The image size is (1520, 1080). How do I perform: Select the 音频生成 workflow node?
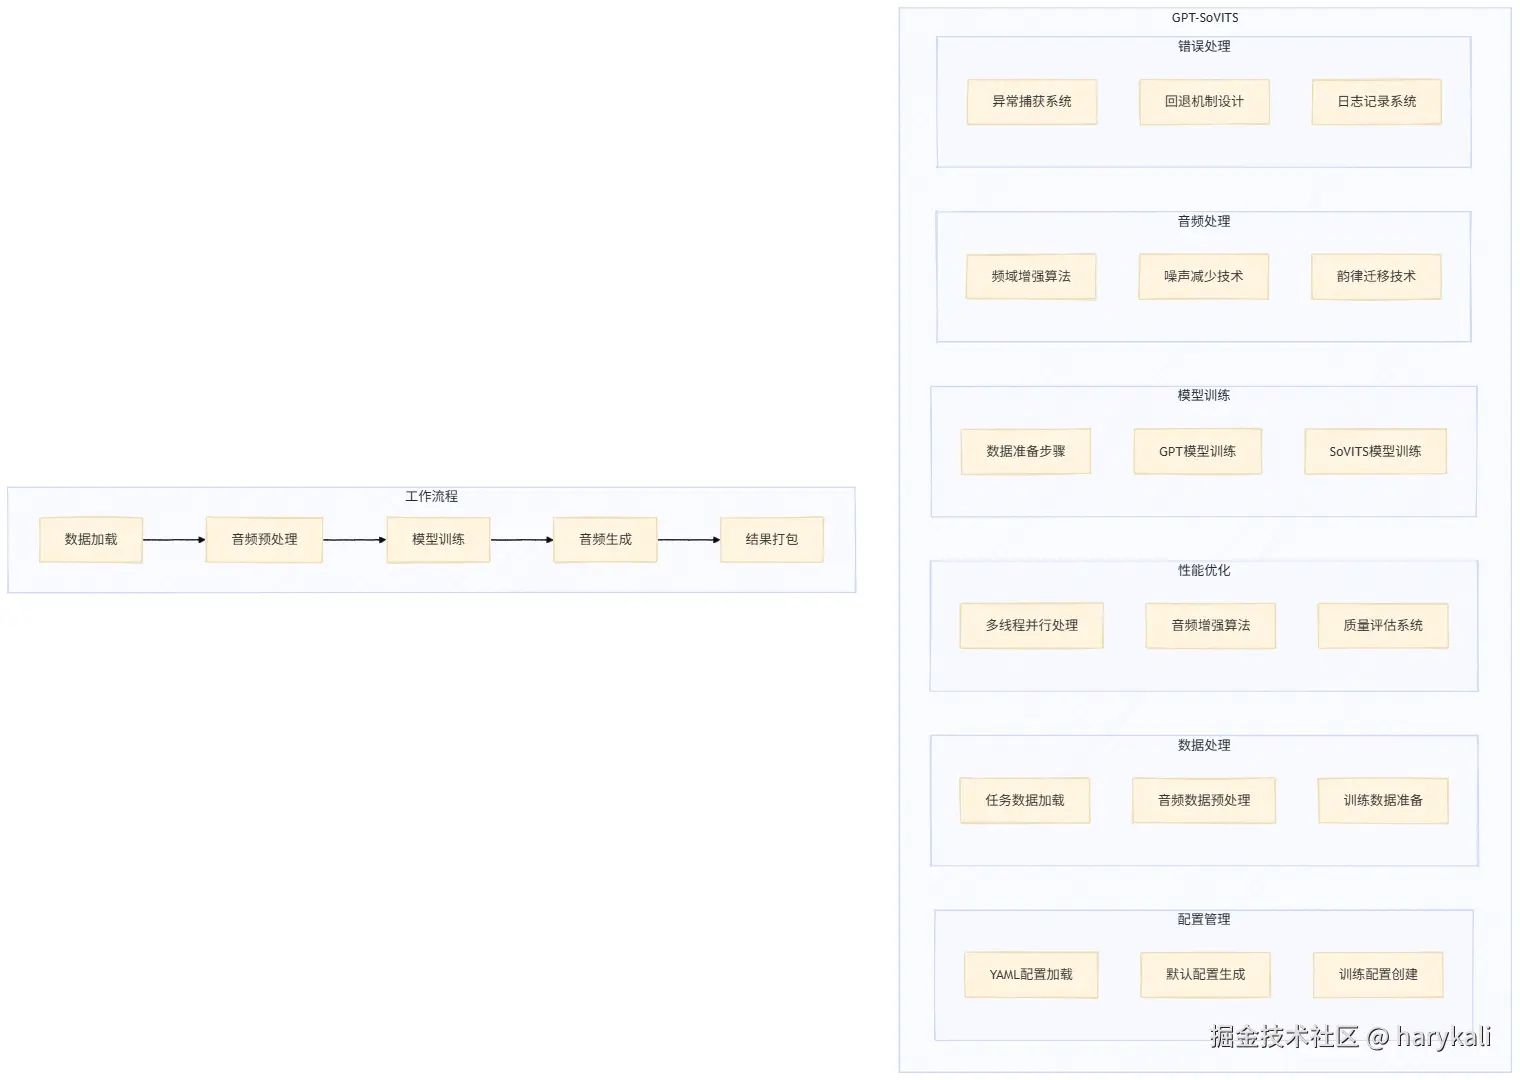pyautogui.click(x=605, y=540)
